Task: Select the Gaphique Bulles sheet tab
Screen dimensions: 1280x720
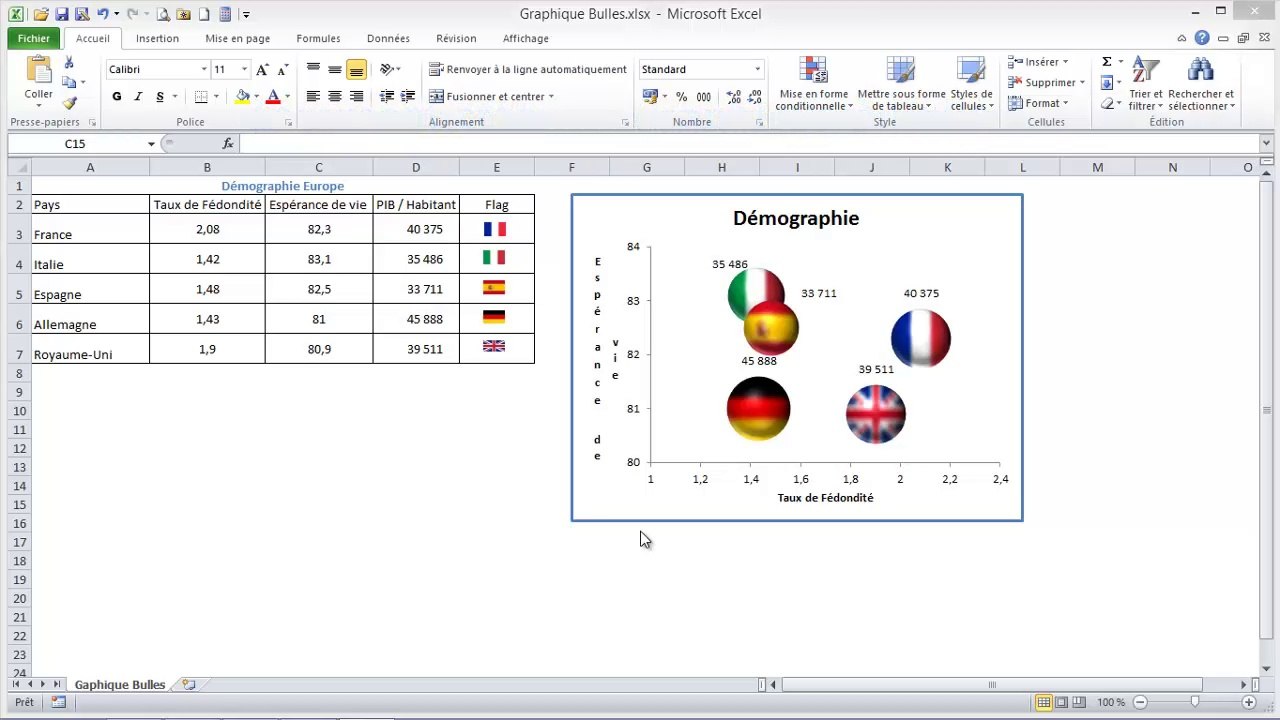Action: [120, 685]
